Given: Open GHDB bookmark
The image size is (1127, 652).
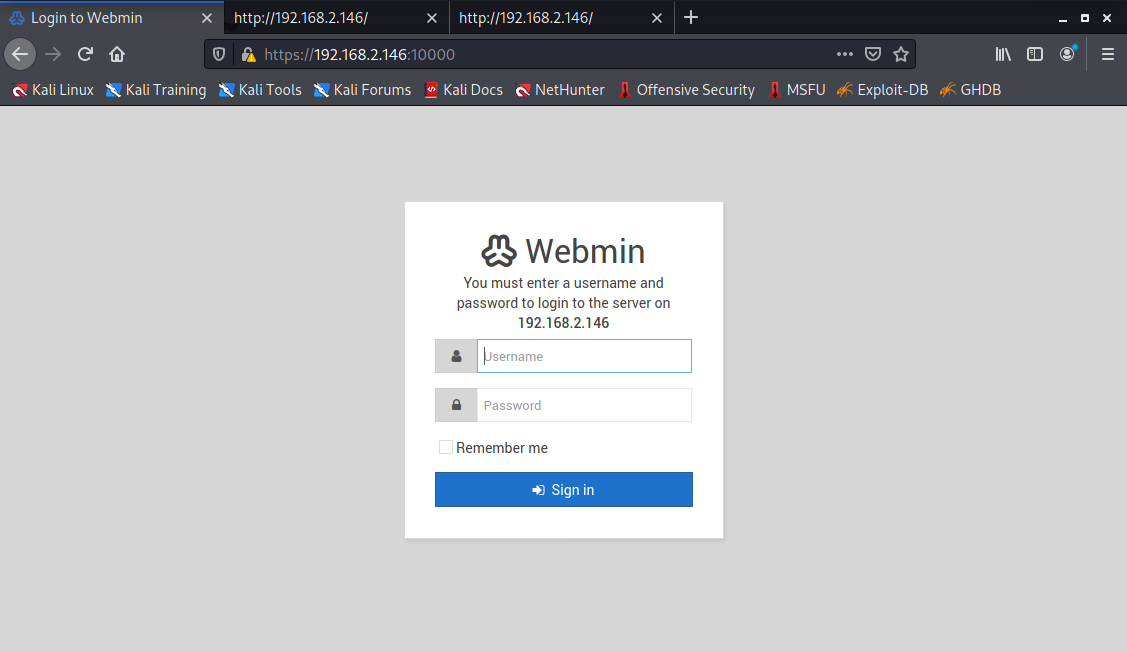Looking at the screenshot, I should 970,90.
